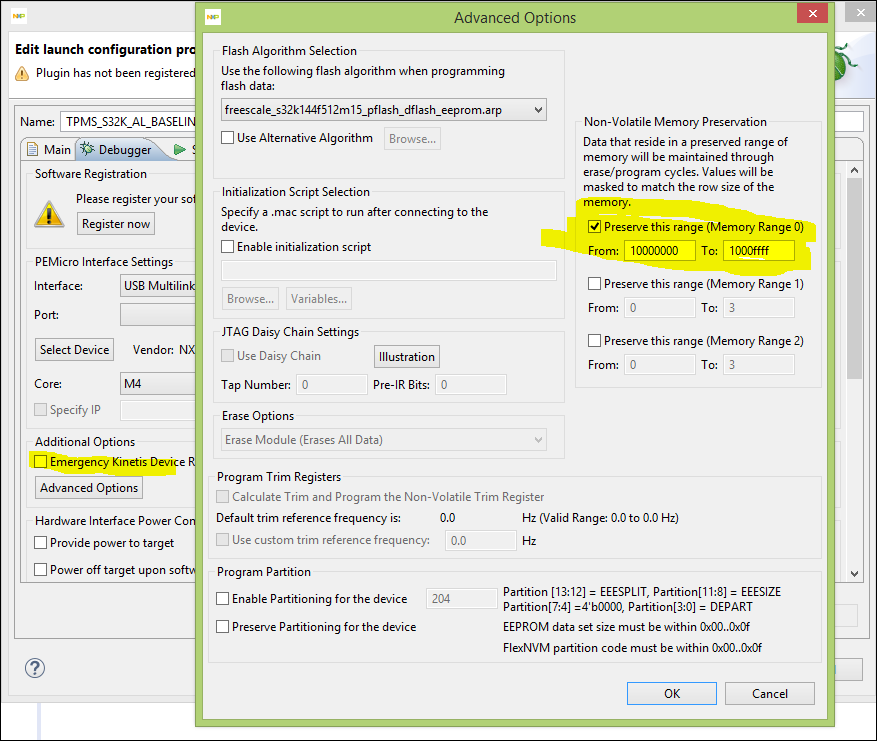The height and width of the screenshot is (741, 877).
Task: Toggle Emergency Kinetis Device Recovery checkbox
Action: point(40,461)
